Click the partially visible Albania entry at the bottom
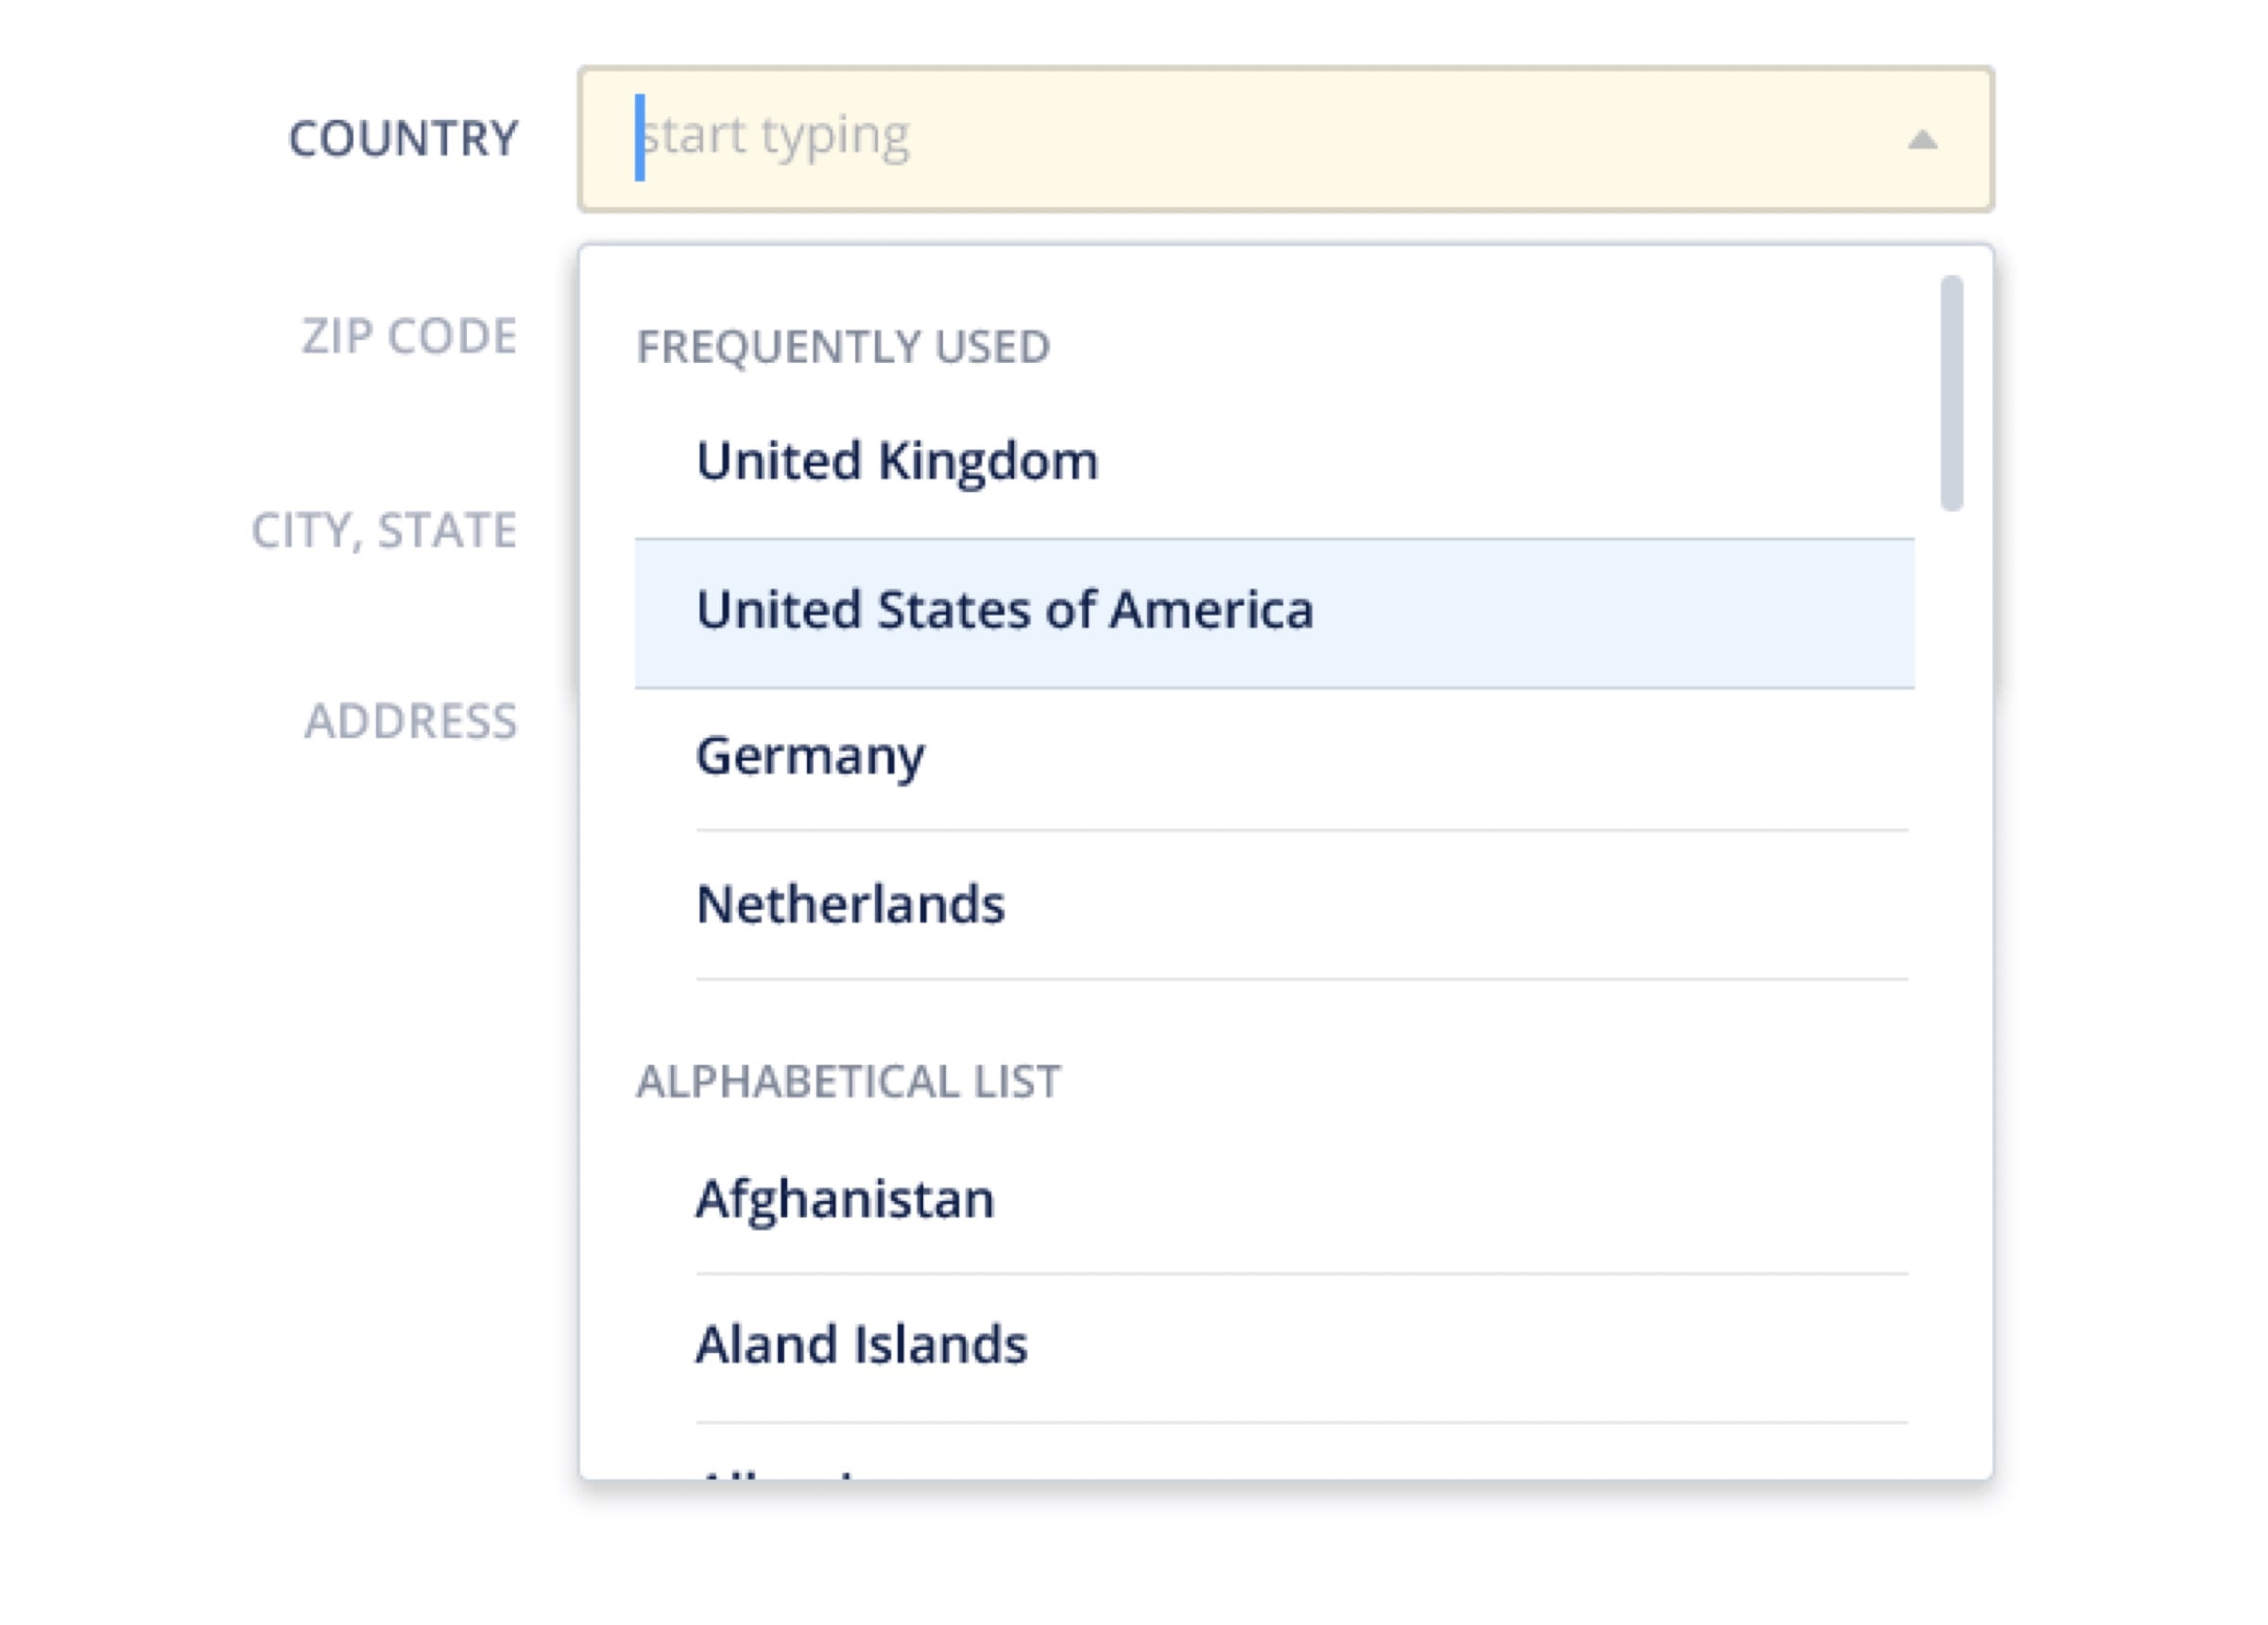This screenshot has height=1625, width=2268. pos(780,1471)
